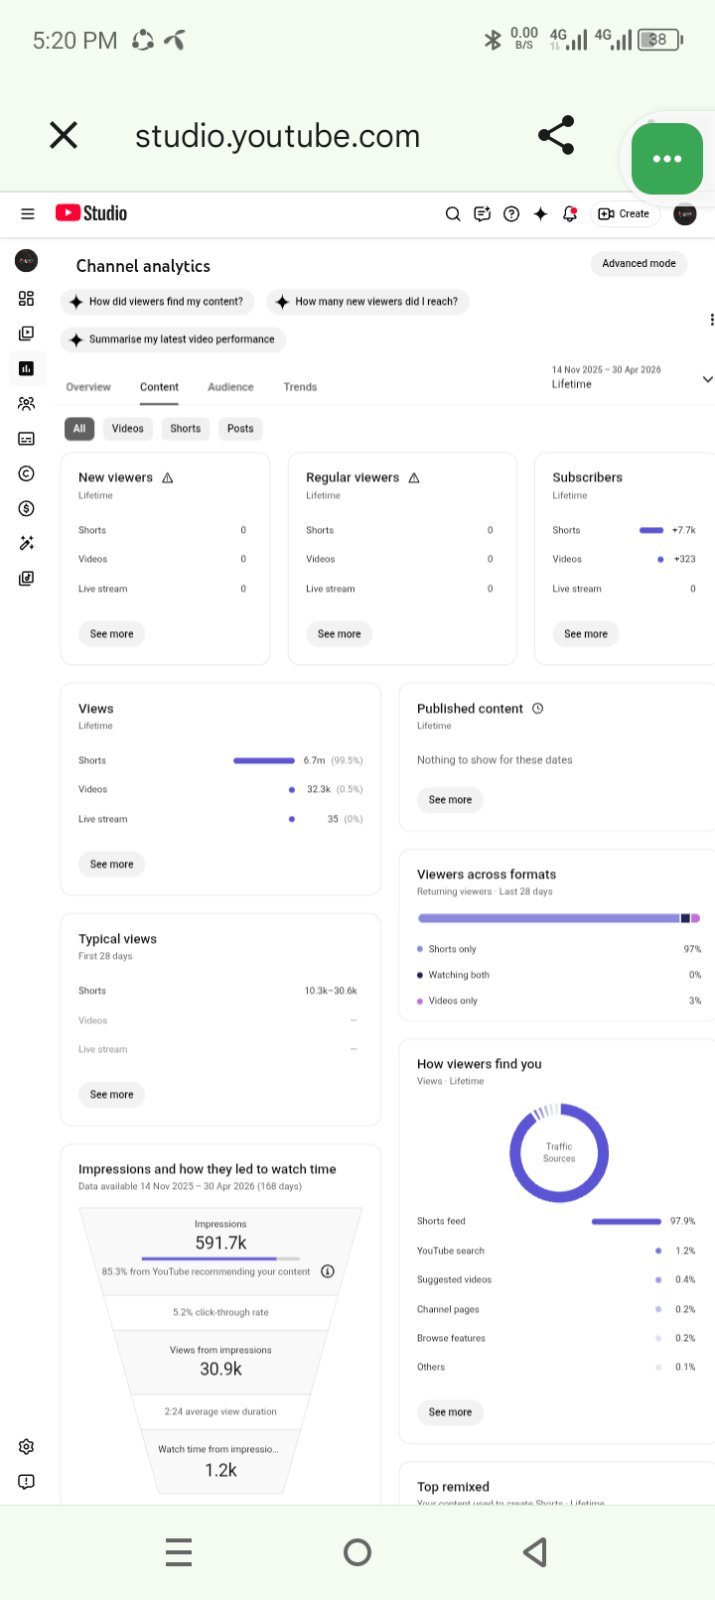This screenshot has width=715, height=1600.
Task: Select the Analytics sidebar icon
Action: click(26, 368)
